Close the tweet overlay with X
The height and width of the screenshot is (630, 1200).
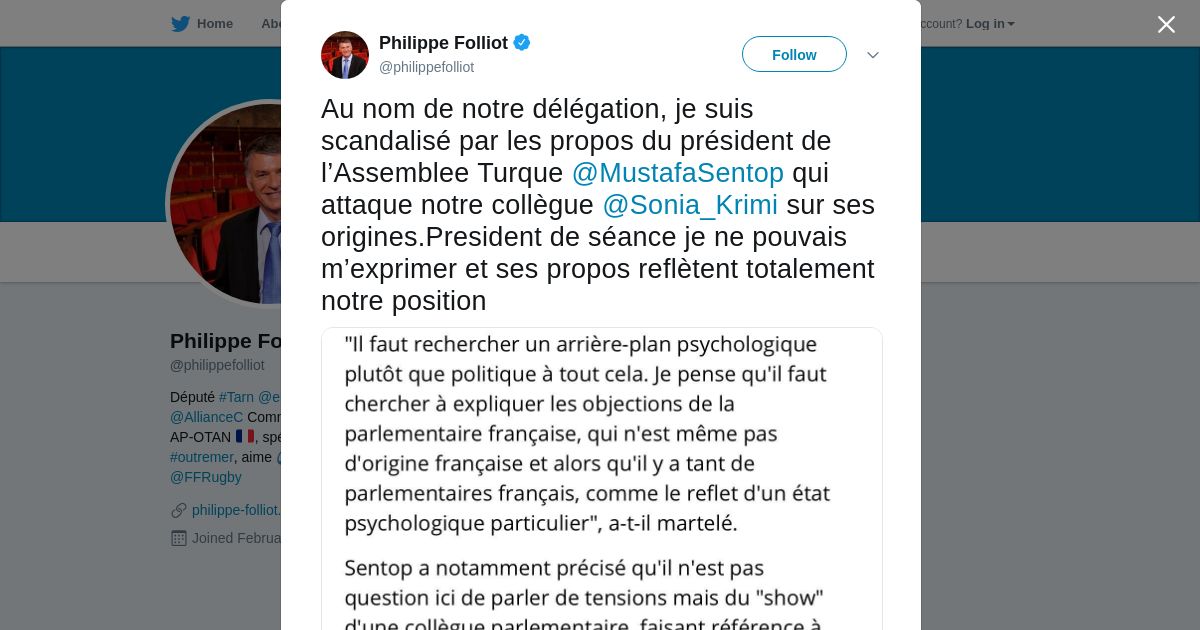[x=1166, y=25]
